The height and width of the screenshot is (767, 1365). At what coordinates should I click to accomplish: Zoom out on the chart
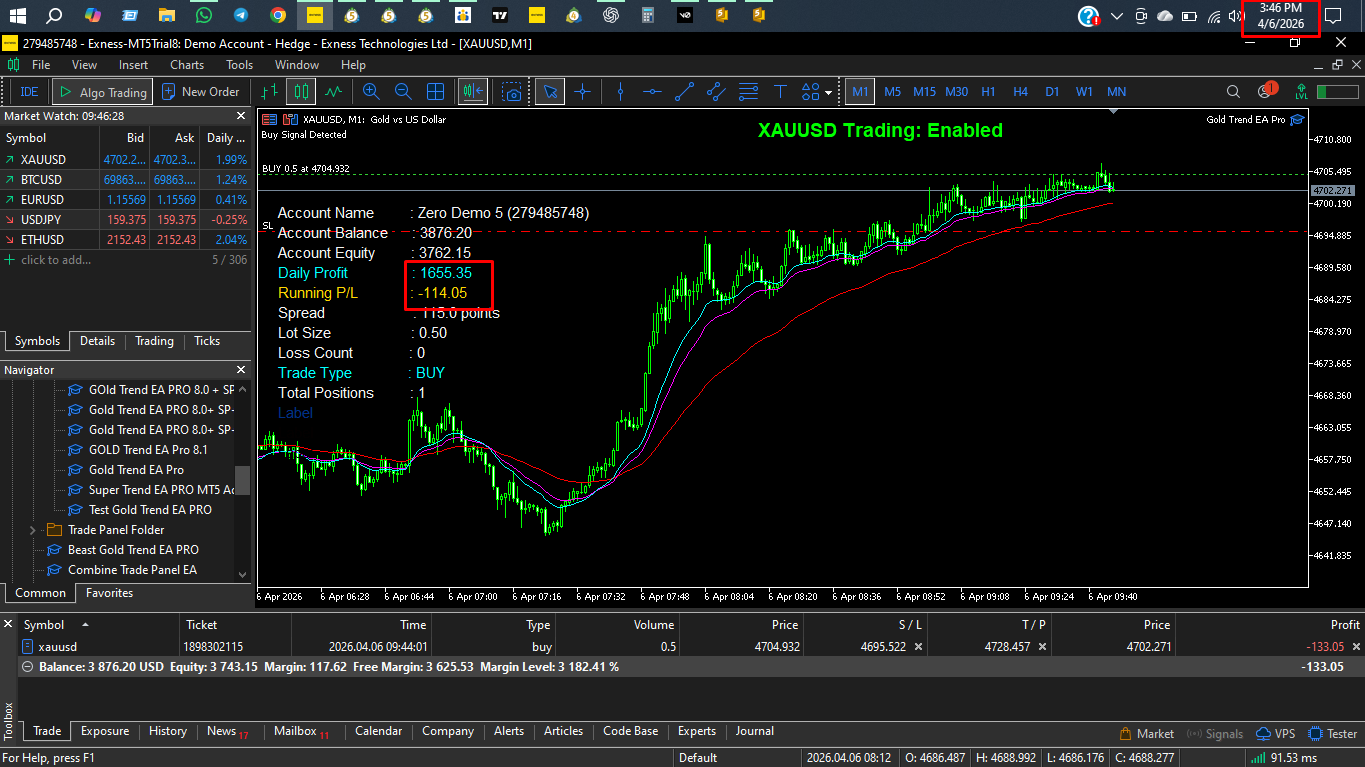click(x=403, y=92)
